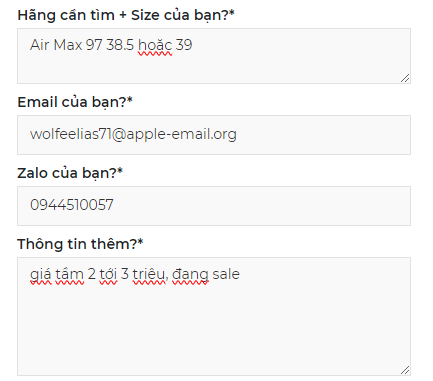Image resolution: width=433 pixels, height=381 pixels.
Task: Click the "Zalo của bạn?" label
Action: [70, 173]
